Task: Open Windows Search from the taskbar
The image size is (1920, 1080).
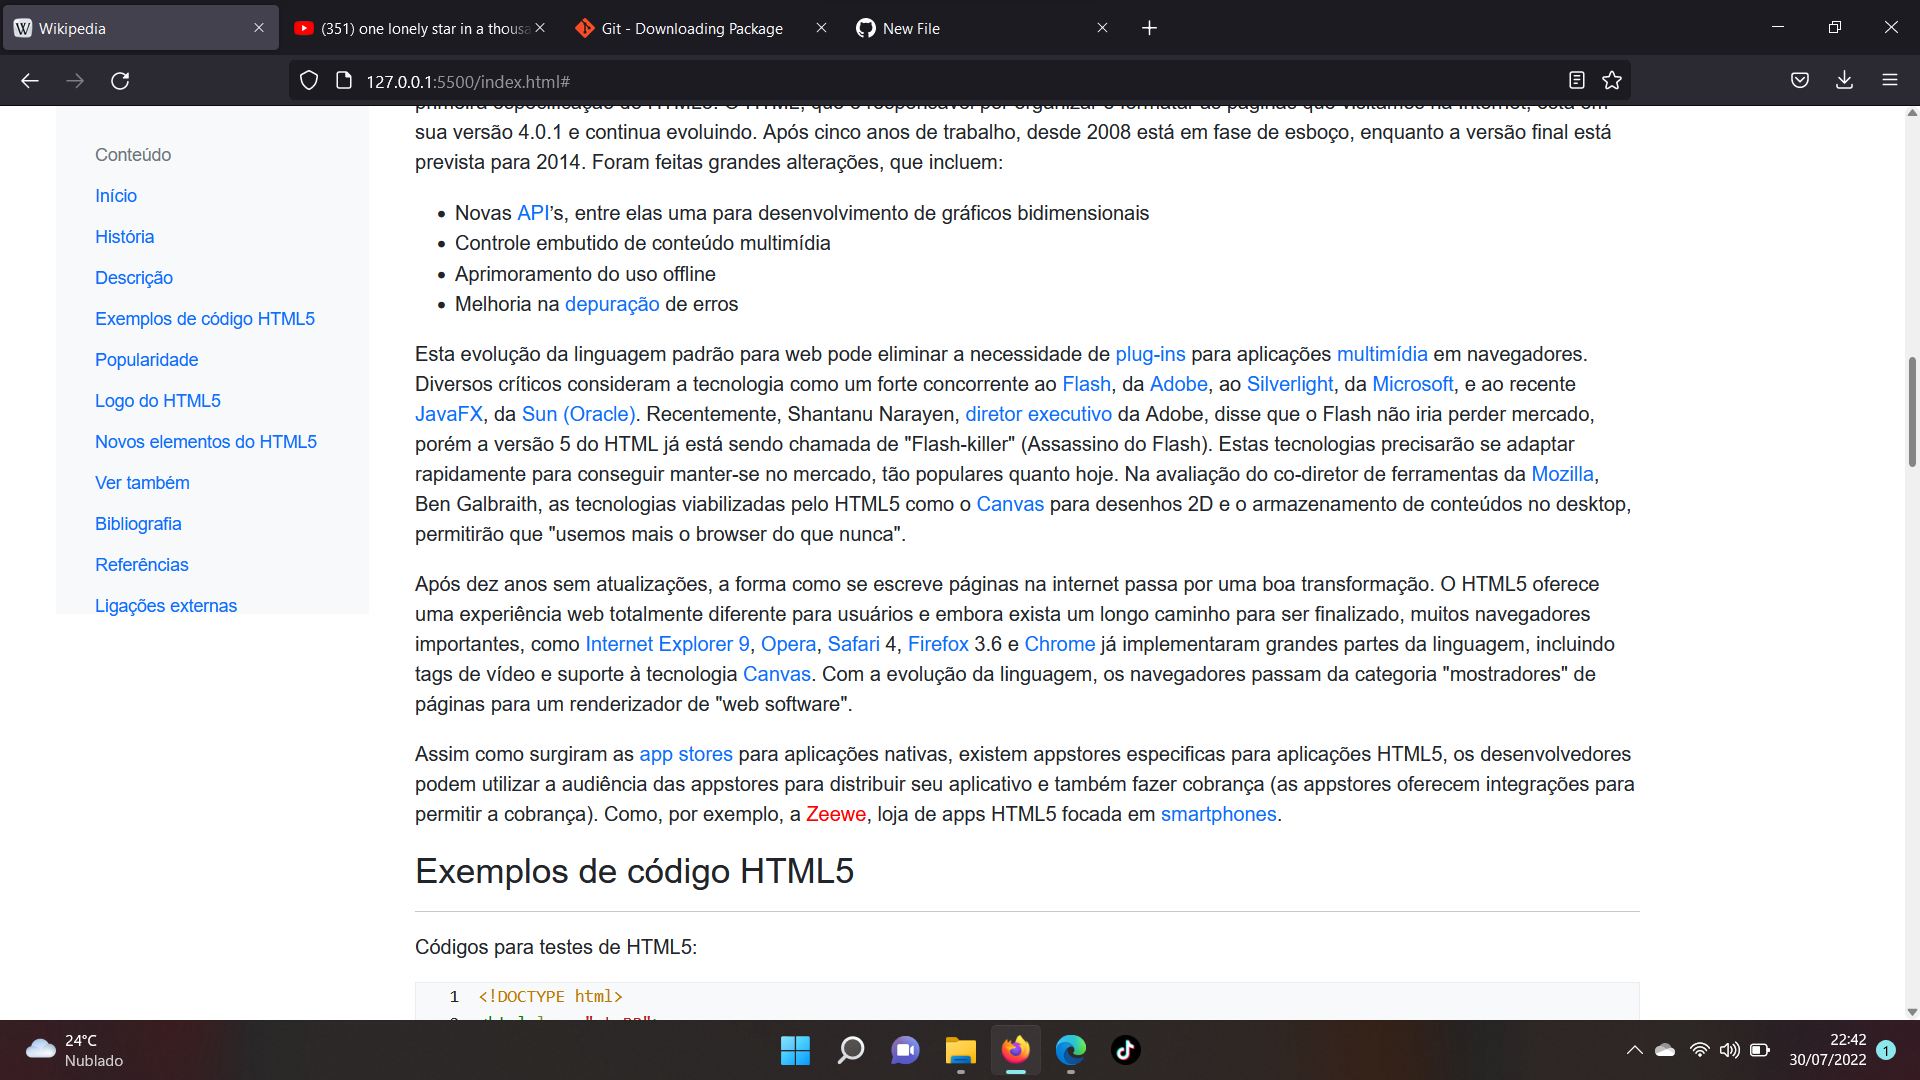Action: click(x=850, y=1050)
